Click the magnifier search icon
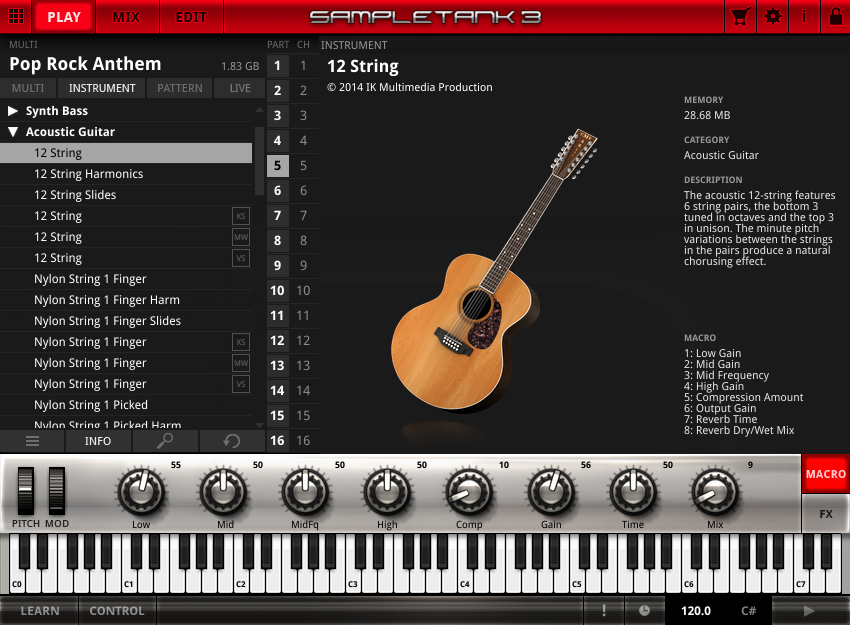Image resolution: width=850 pixels, height=625 pixels. [165, 441]
